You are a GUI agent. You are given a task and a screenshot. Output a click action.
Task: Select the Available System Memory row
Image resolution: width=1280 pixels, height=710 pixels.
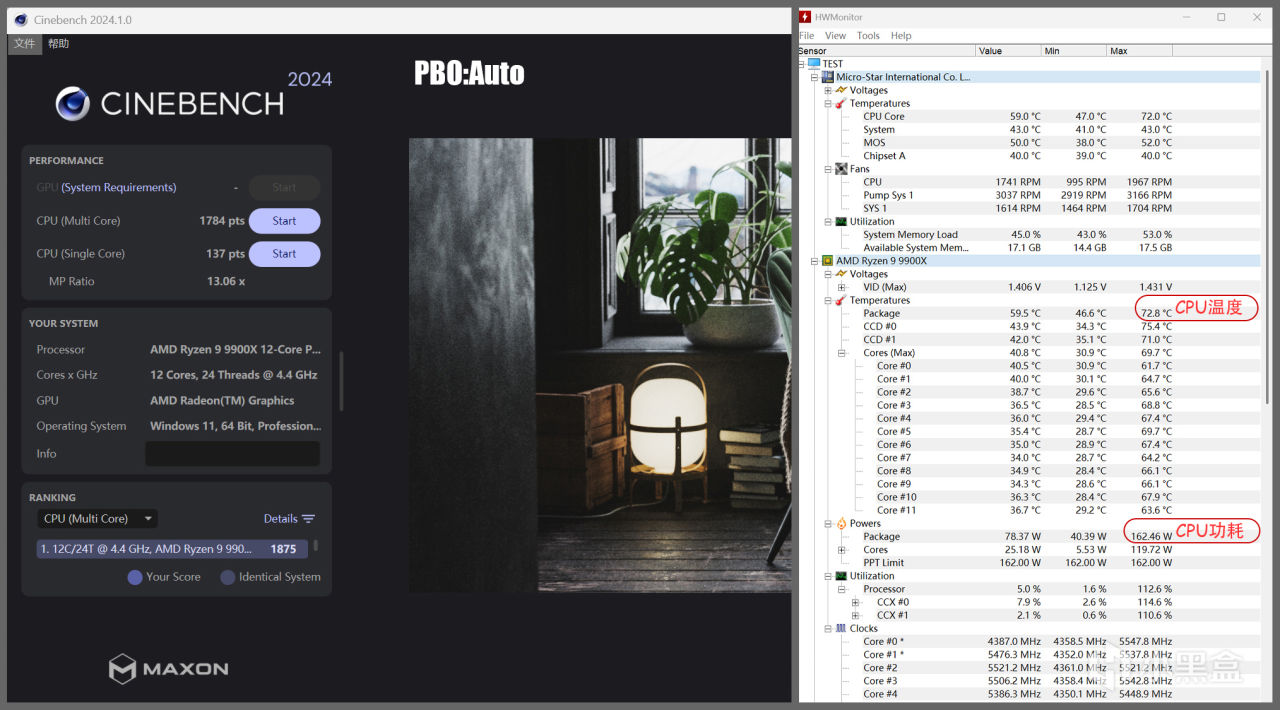click(1029, 247)
